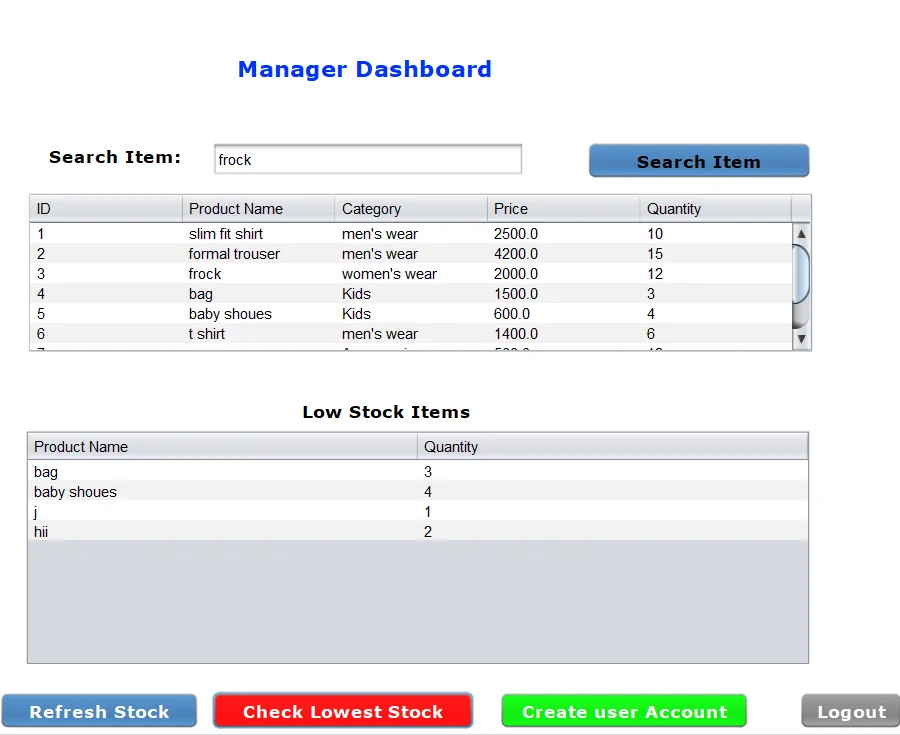This screenshot has height=735, width=900.
Task: Select the j row in Low Stock Items
Action: pyautogui.click(x=418, y=512)
